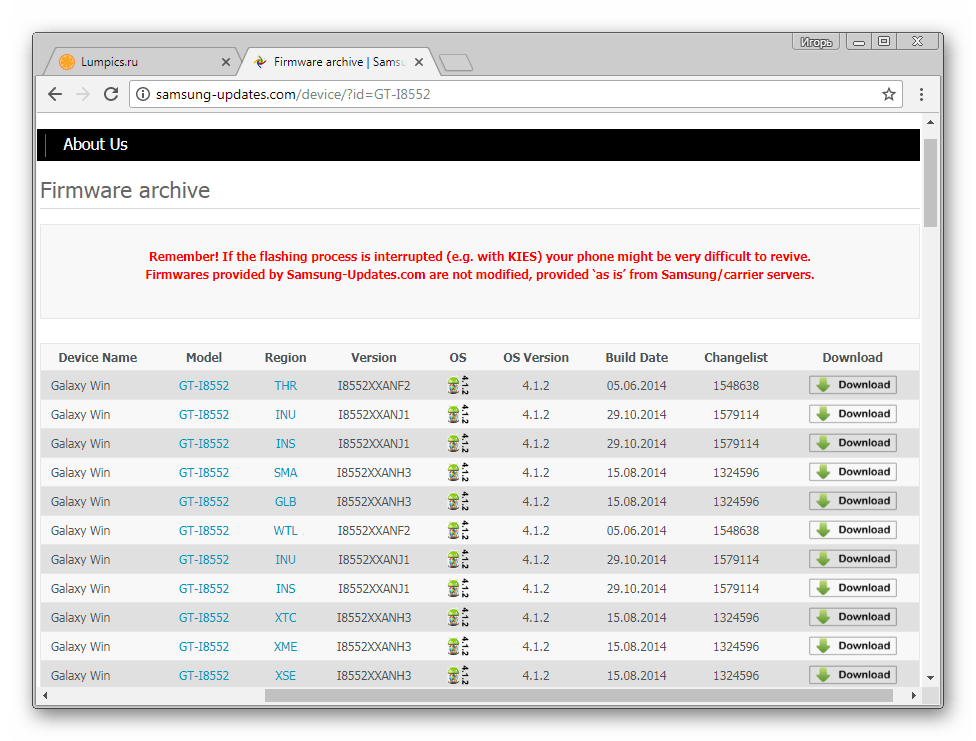Screen dimensions: 976x741
Task: Close the Firmware archive tab
Action: coord(418,62)
